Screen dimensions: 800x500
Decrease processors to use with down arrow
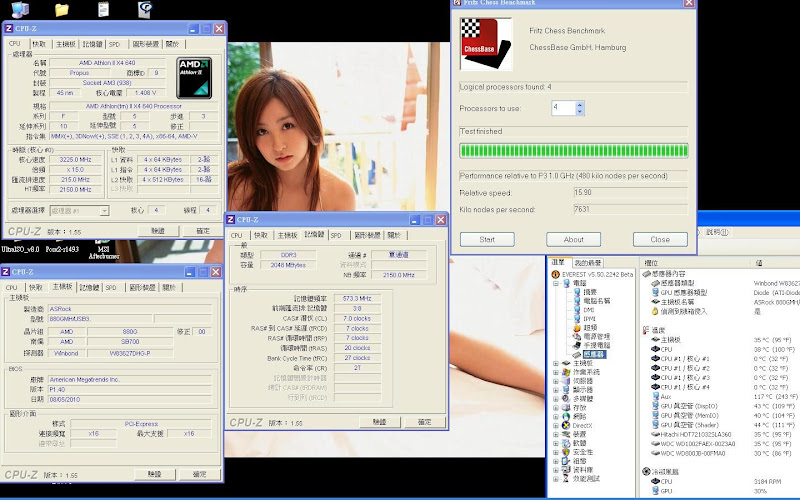[x=580, y=111]
